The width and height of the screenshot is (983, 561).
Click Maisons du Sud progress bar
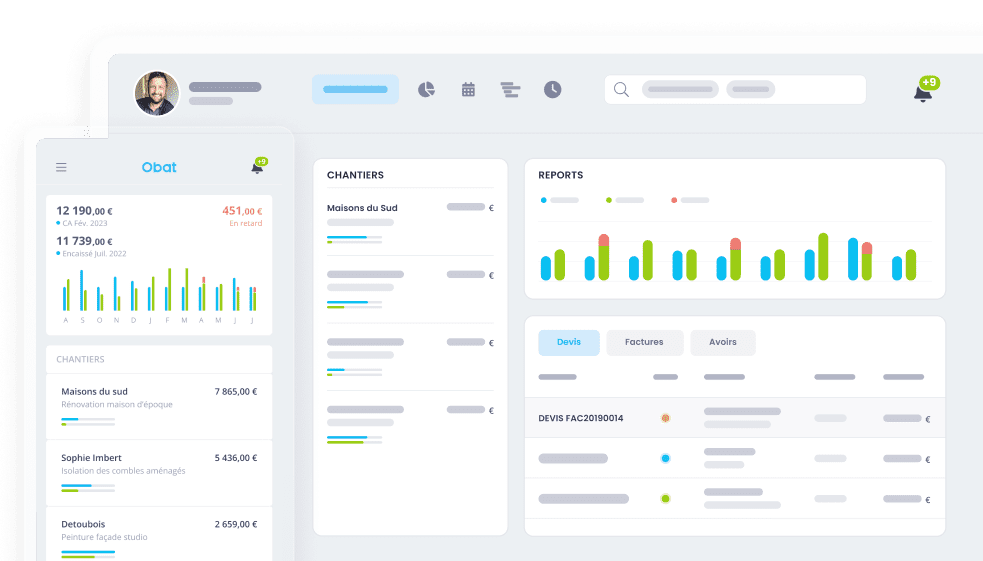pos(354,239)
